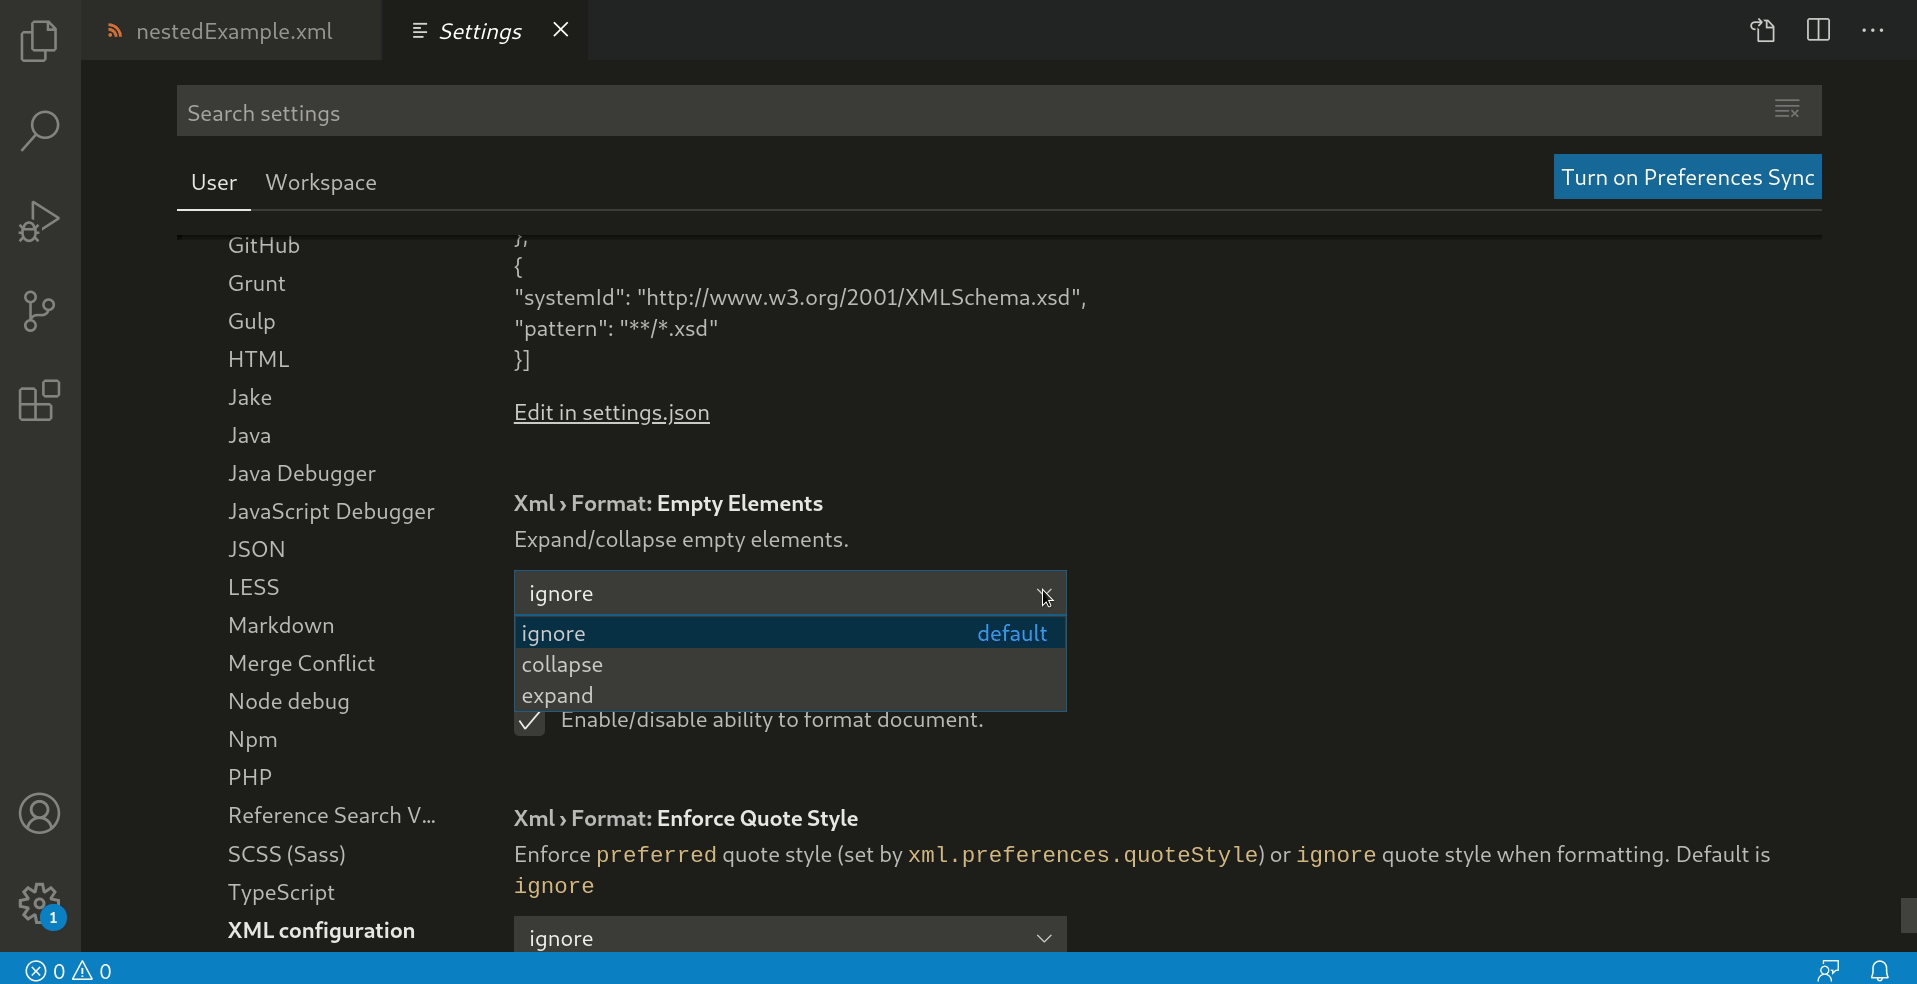Toggle the format document checkbox
The height and width of the screenshot is (984, 1917).
point(529,722)
